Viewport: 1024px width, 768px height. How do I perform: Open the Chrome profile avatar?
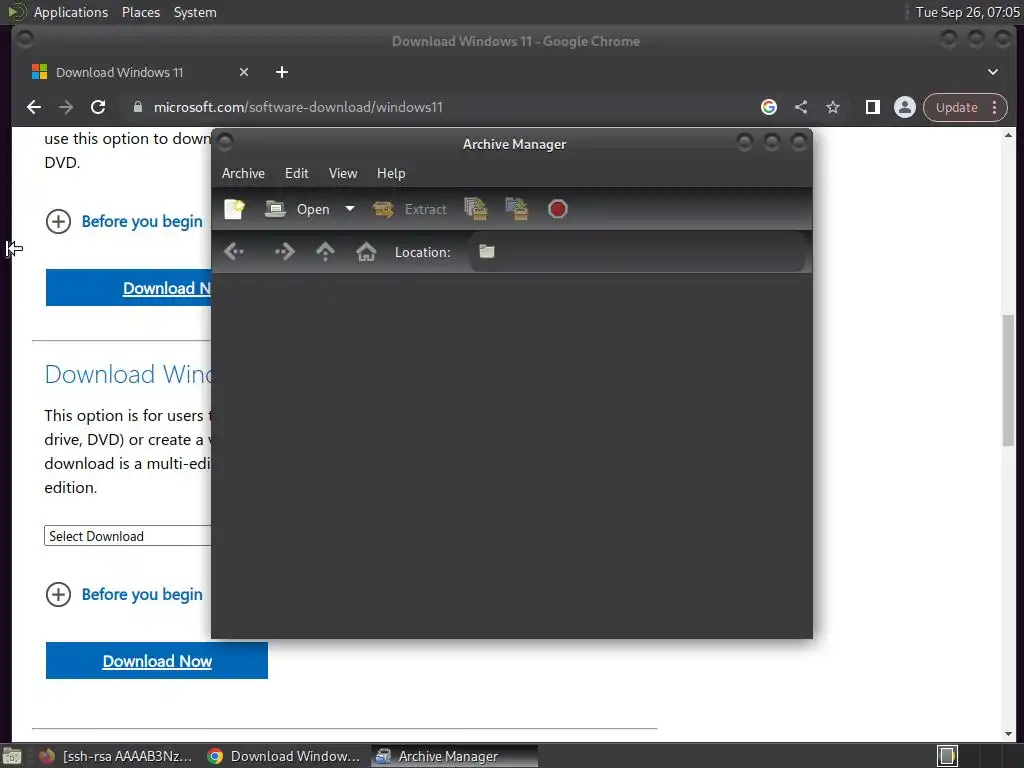(x=904, y=107)
